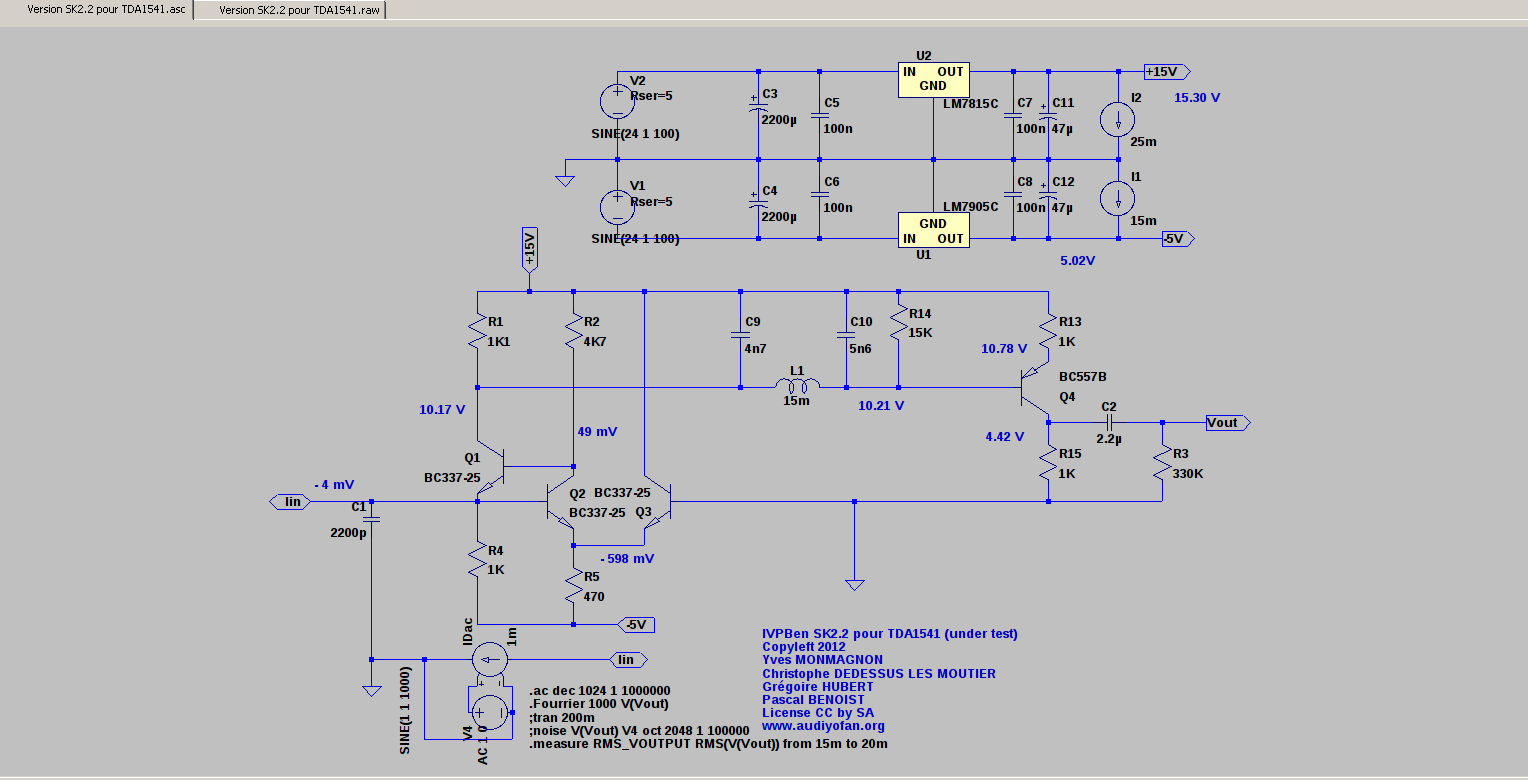Screen dimensions: 1528x780
Task: Click the SINE(1 1 1000) vertical text
Action: point(405,710)
